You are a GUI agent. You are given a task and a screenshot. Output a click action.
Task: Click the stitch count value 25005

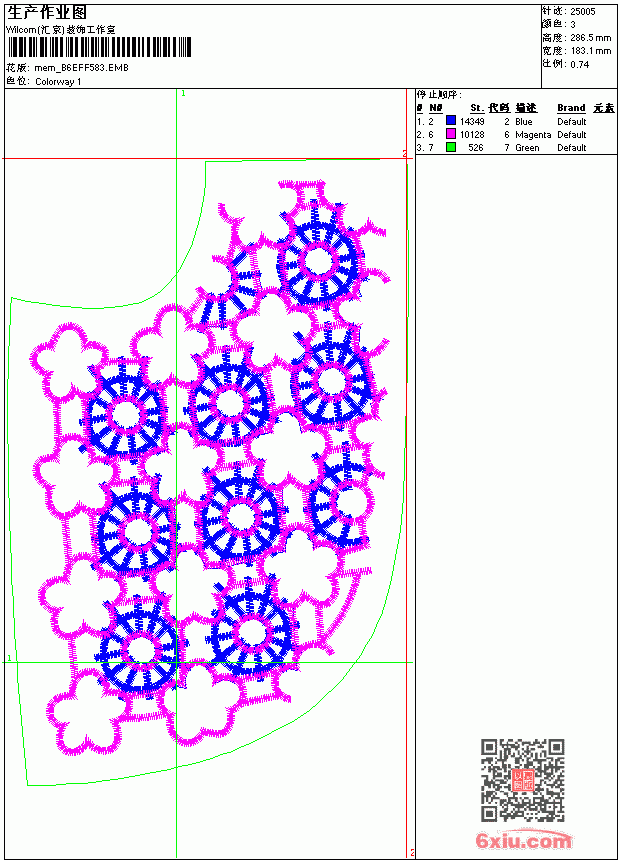583,12
